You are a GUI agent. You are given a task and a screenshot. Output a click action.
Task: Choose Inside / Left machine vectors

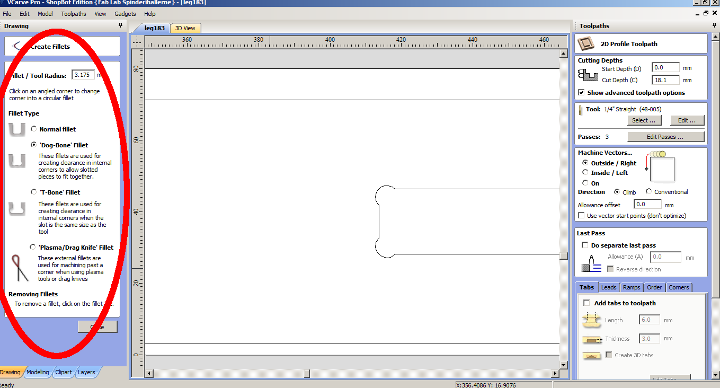pos(585,172)
